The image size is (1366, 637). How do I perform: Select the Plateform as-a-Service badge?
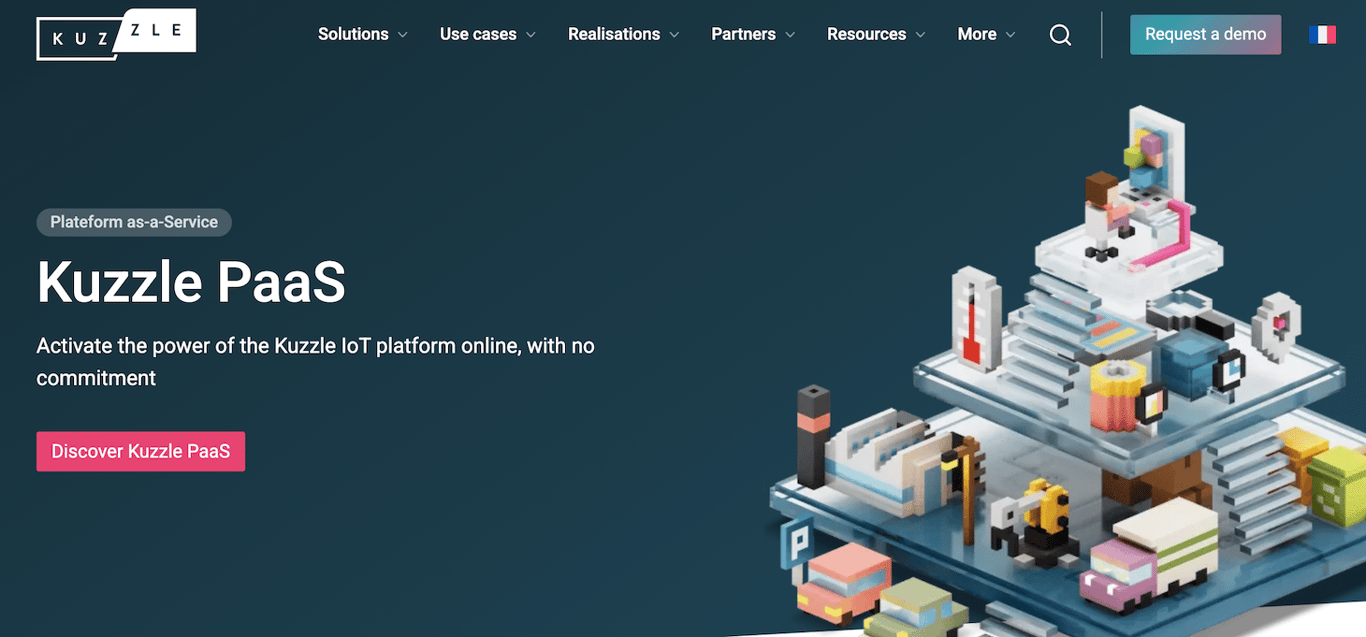[133, 222]
